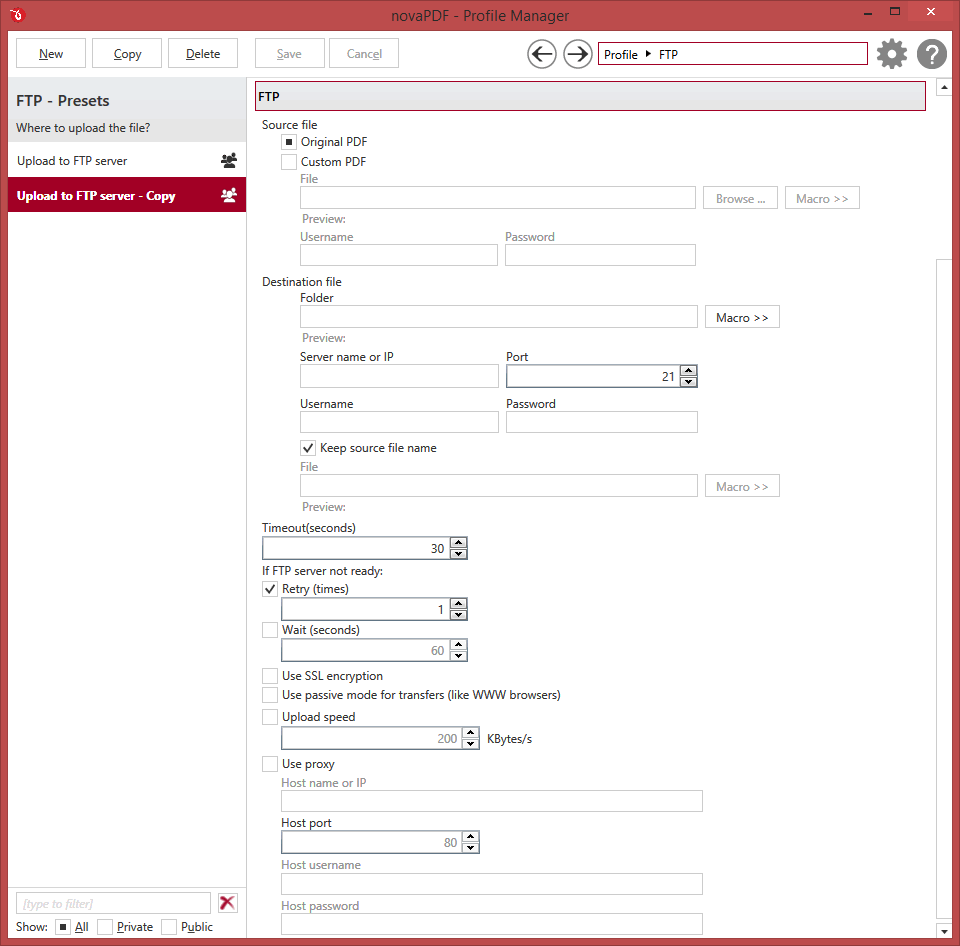Image resolution: width=960 pixels, height=946 pixels.
Task: Click the source Password field
Action: 600,255
